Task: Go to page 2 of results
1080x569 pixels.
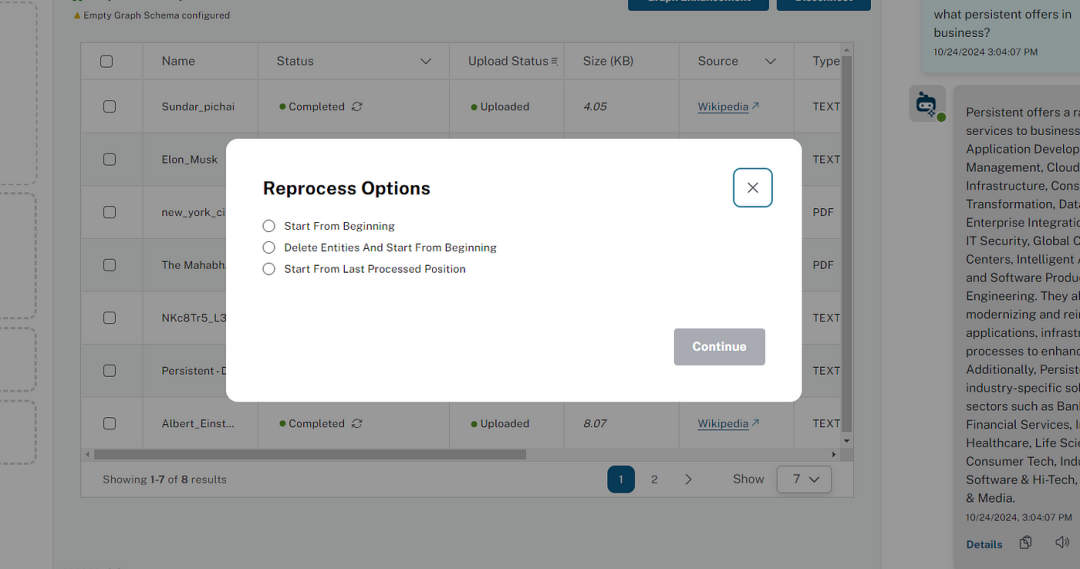Action: pos(654,479)
